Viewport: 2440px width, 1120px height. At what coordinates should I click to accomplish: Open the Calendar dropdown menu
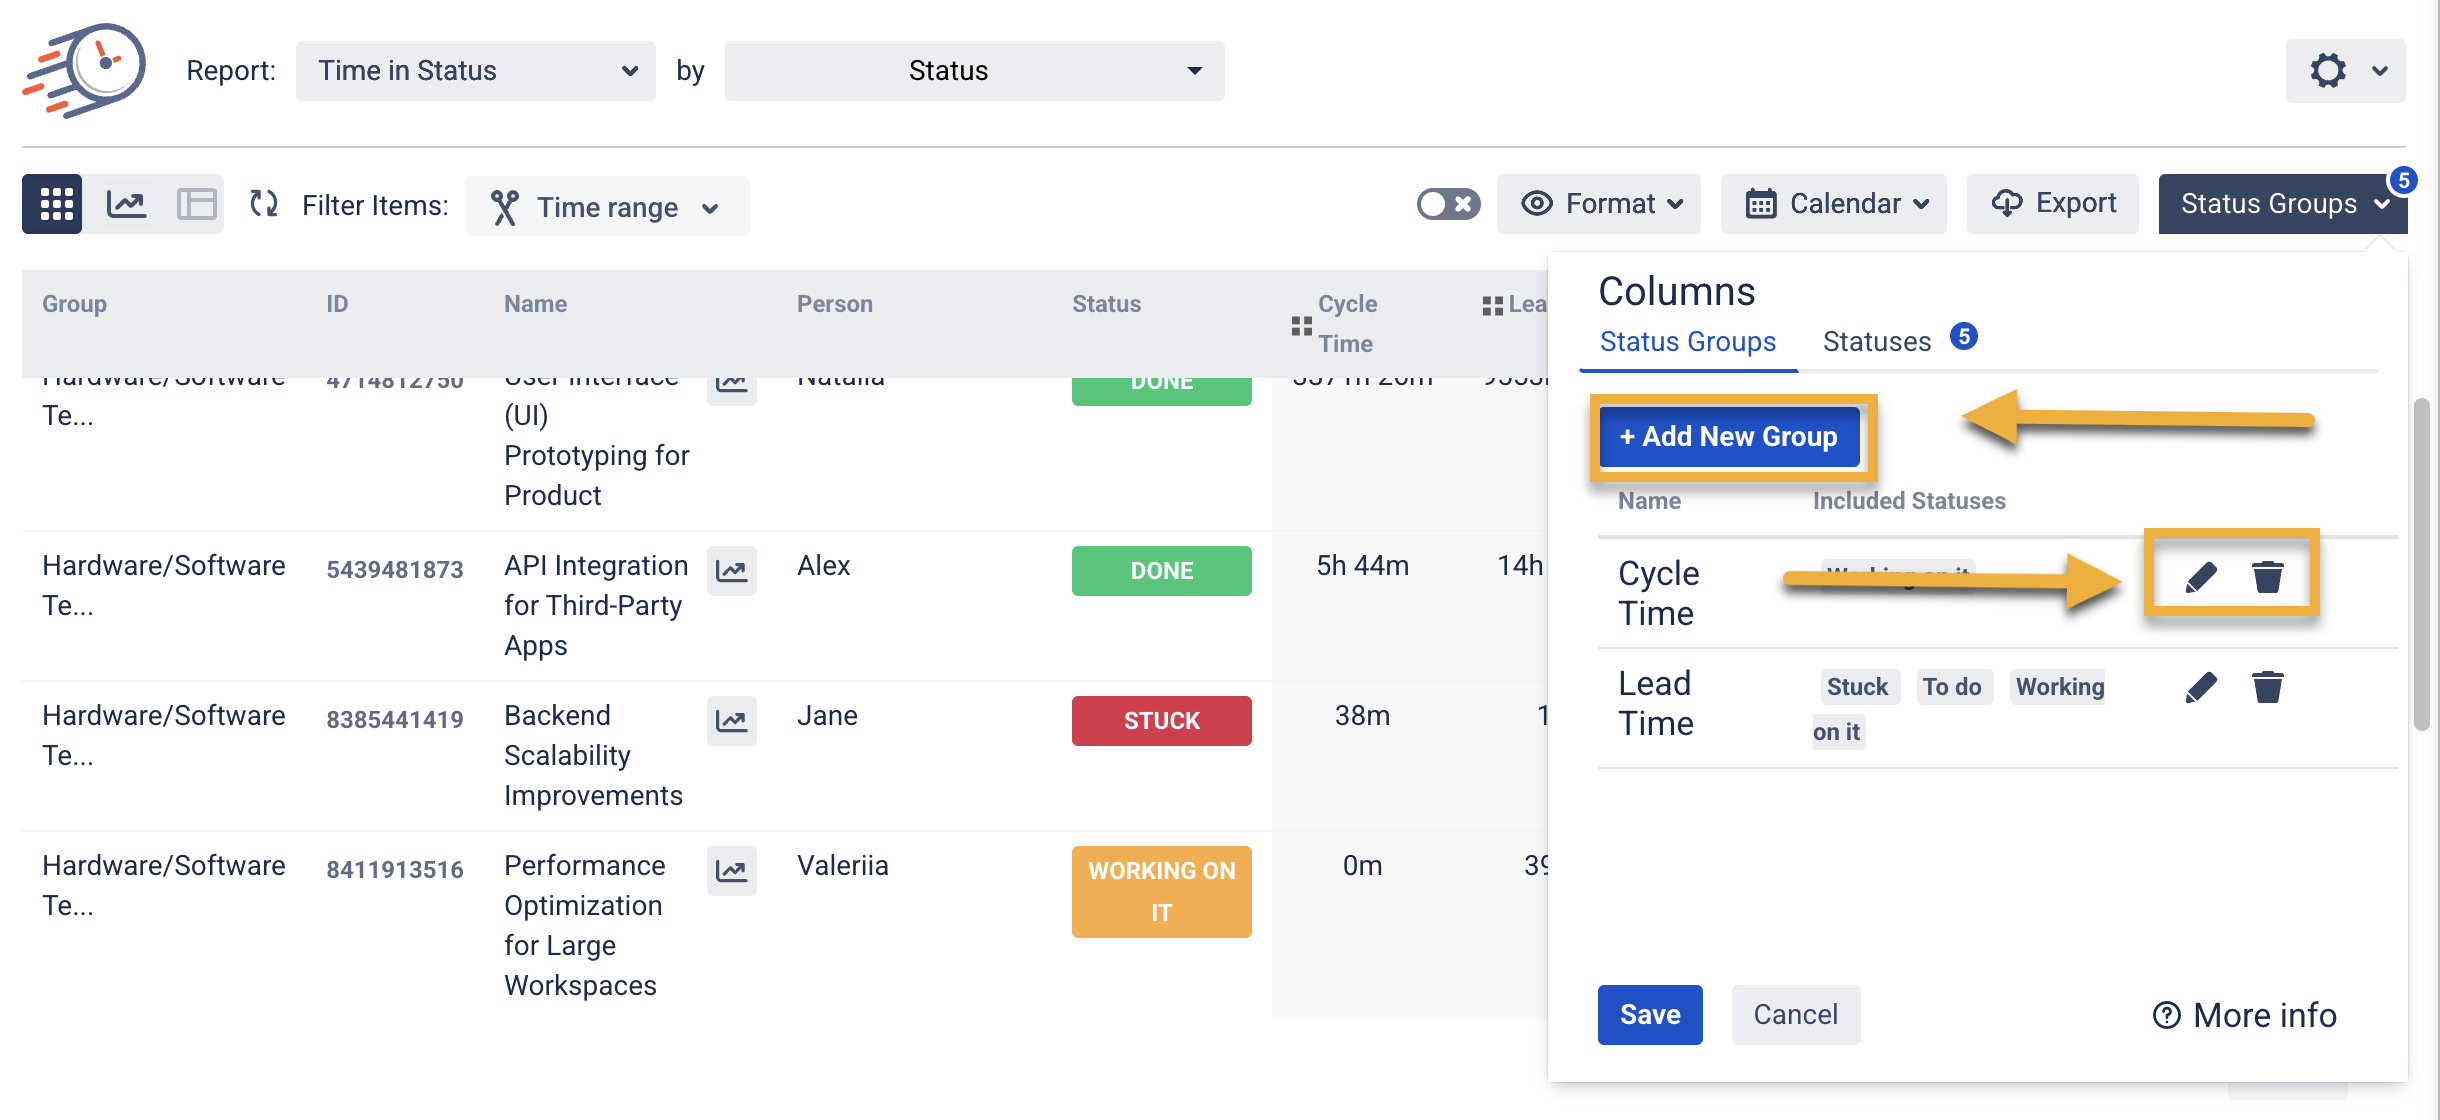click(1833, 204)
